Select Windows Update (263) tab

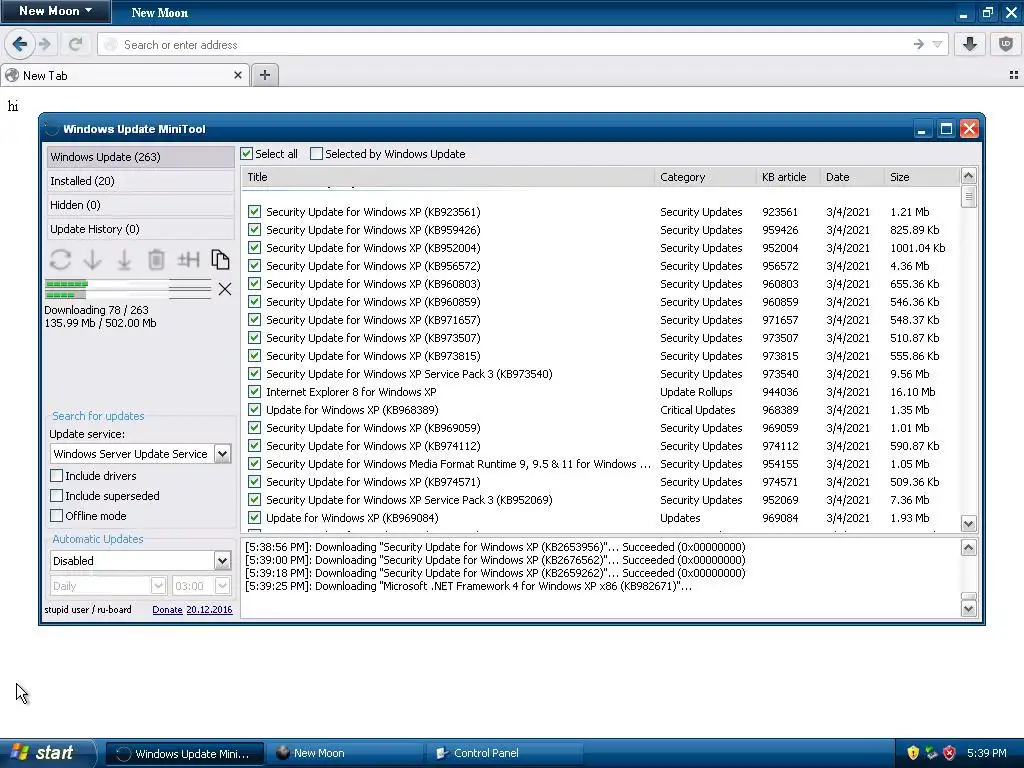point(140,157)
